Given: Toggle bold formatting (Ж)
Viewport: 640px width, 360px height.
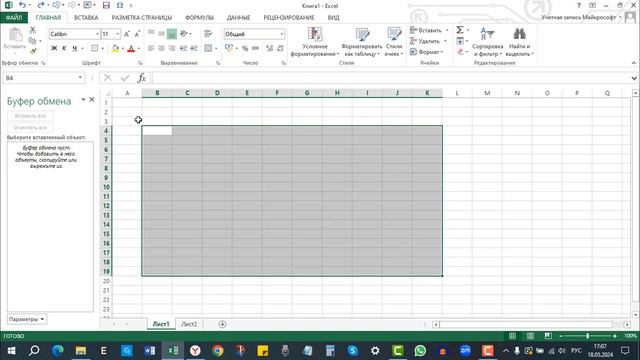Looking at the screenshot, I should (x=54, y=48).
